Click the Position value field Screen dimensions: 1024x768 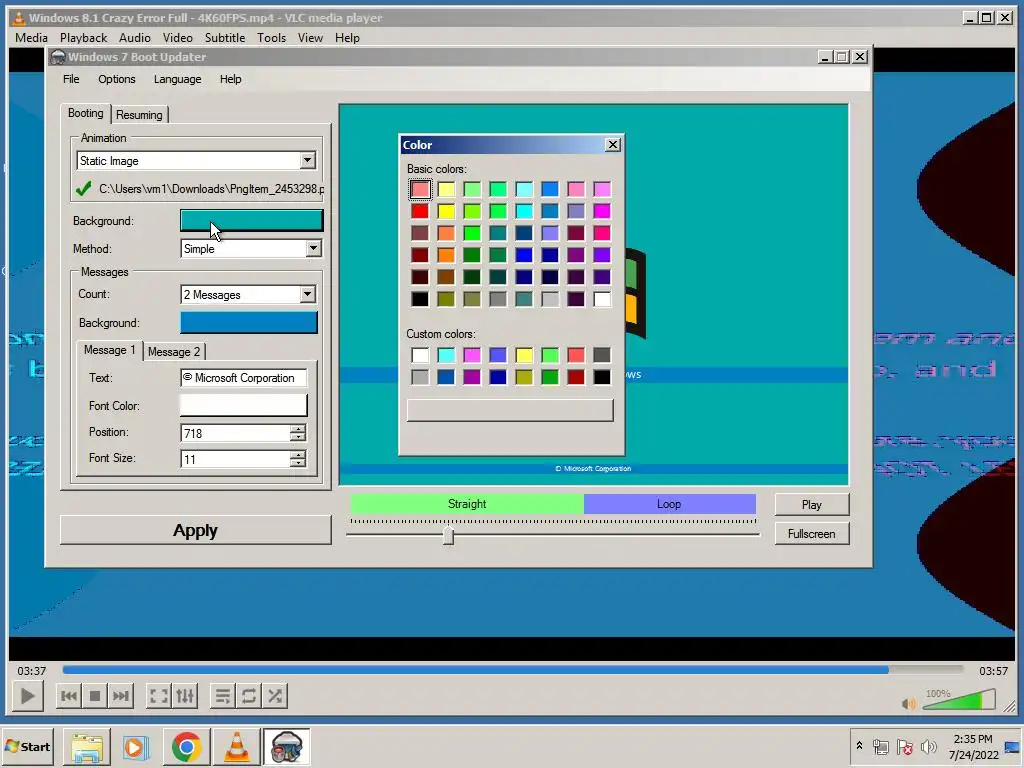pos(235,433)
